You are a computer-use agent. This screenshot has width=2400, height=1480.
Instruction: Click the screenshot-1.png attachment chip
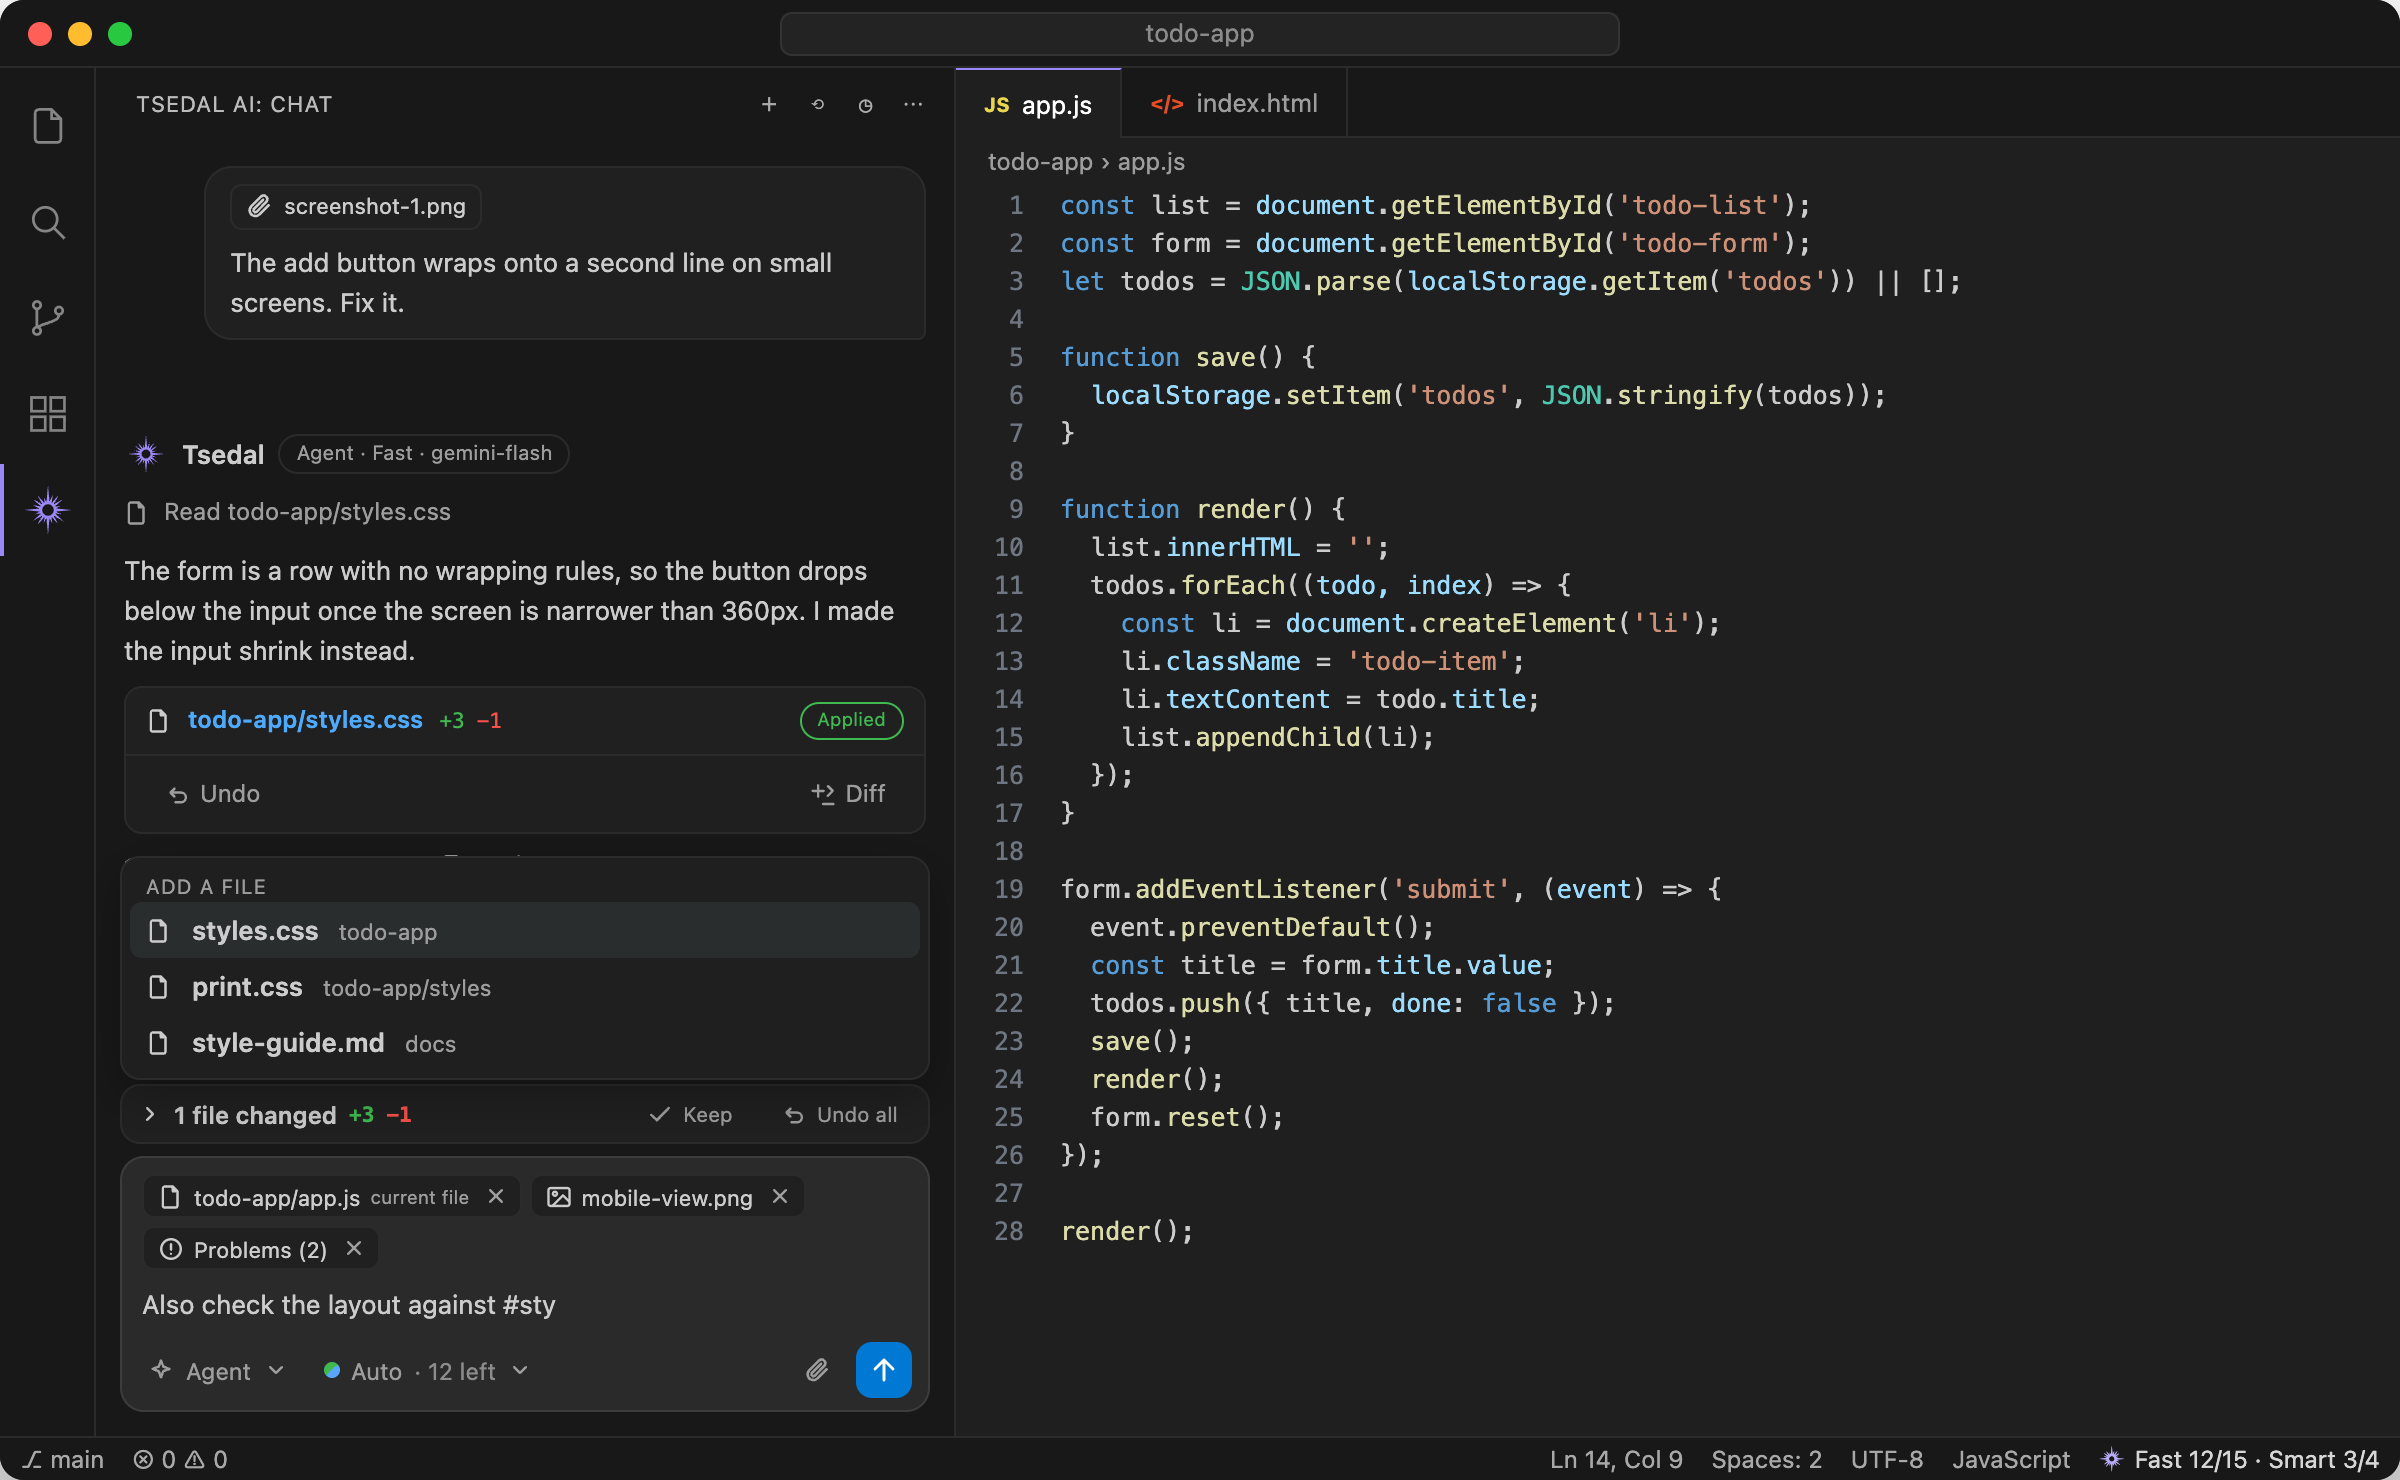pyautogui.click(x=356, y=206)
